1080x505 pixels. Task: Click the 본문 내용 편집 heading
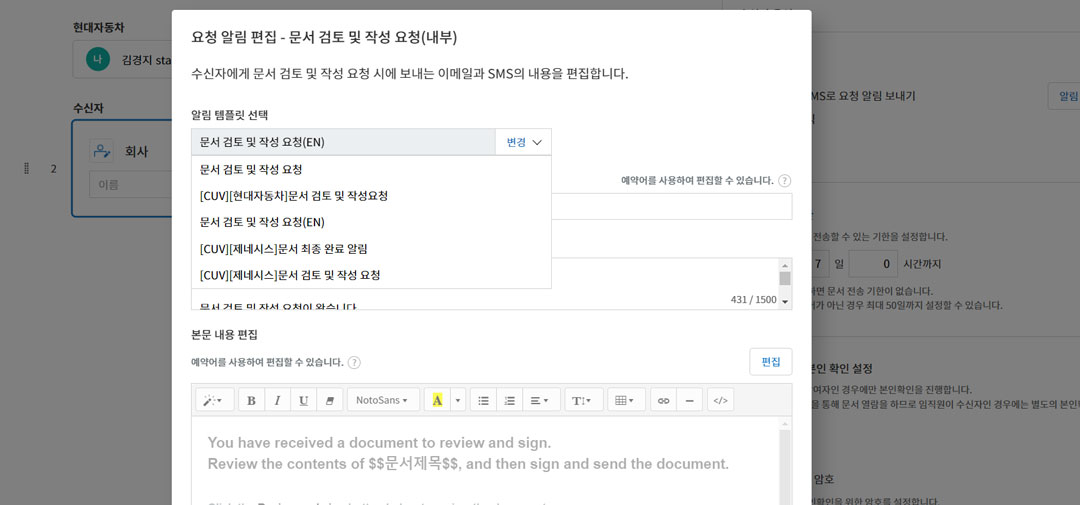click(225, 336)
